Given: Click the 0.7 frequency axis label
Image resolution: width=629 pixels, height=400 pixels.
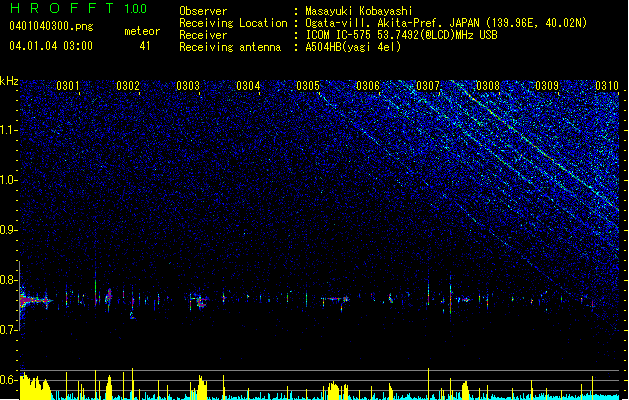Looking at the screenshot, I should tap(9, 330).
